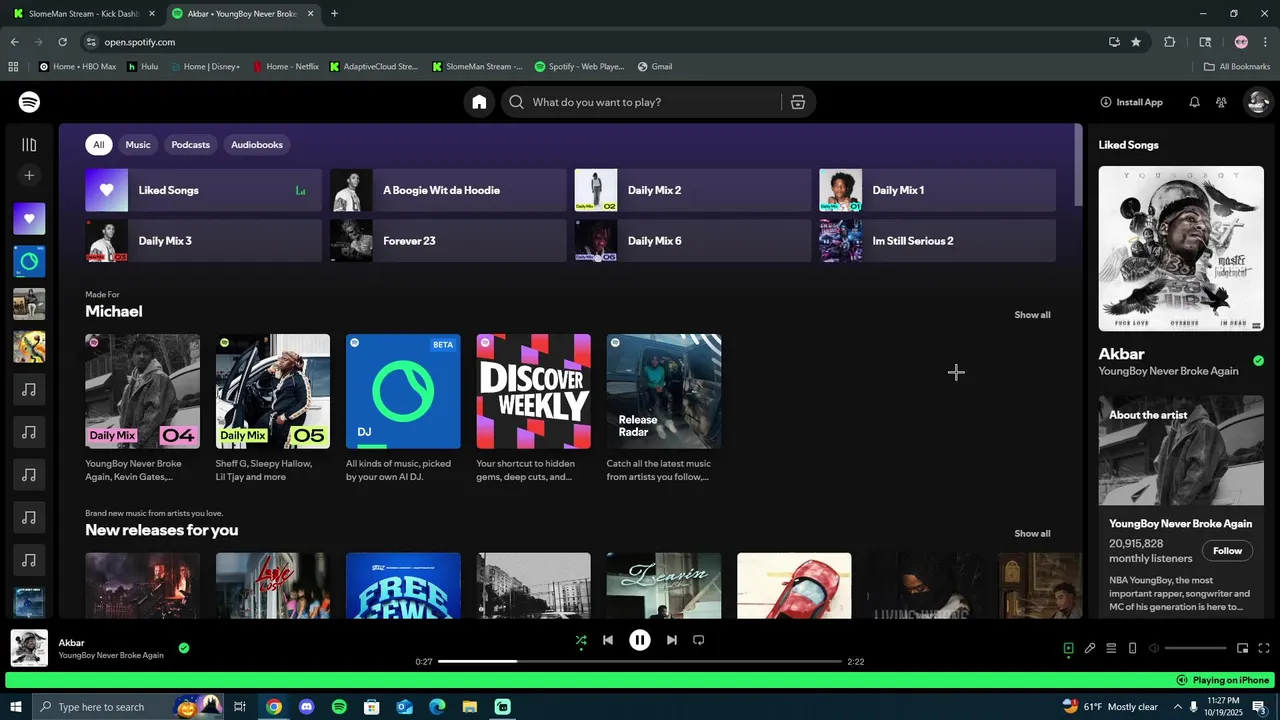
Task: Open Release Radar playlist
Action: [x=664, y=391]
